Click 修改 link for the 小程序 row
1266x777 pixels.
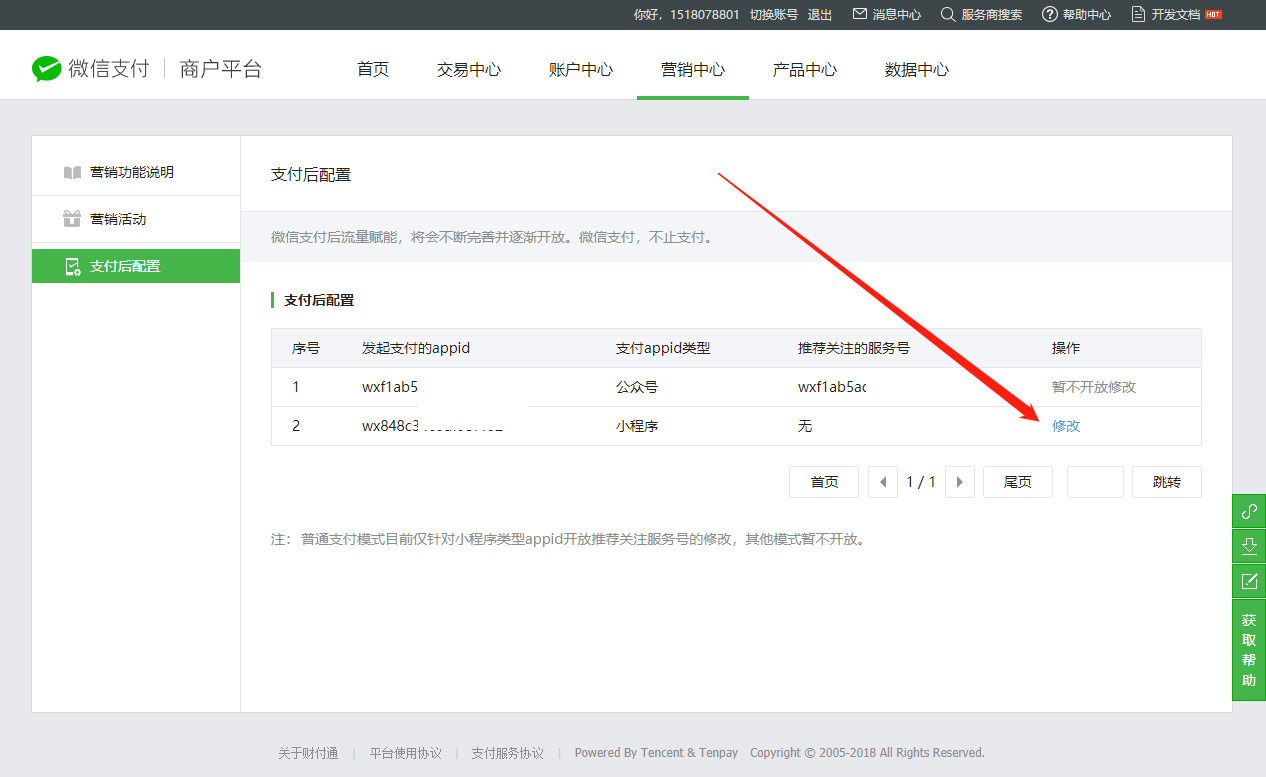click(x=1066, y=426)
